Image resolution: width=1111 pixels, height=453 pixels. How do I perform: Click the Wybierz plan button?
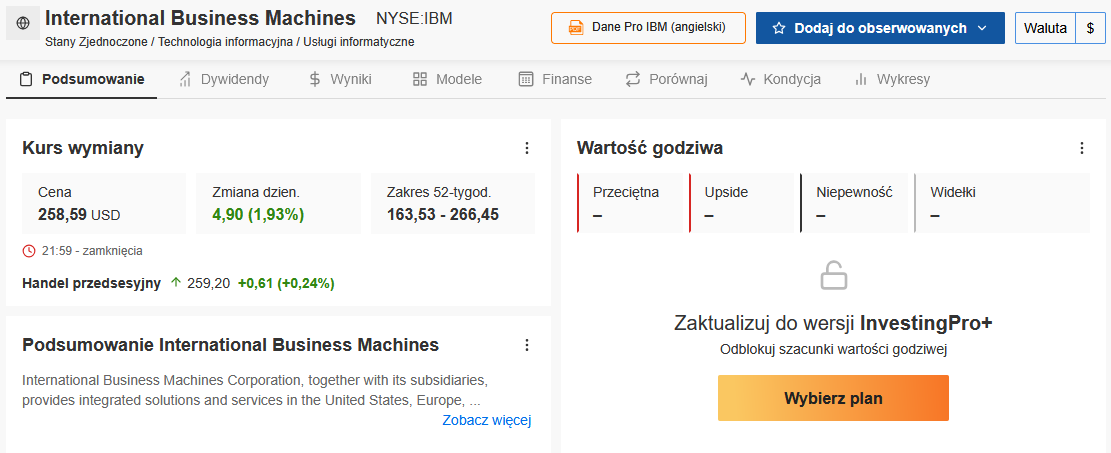point(833,398)
